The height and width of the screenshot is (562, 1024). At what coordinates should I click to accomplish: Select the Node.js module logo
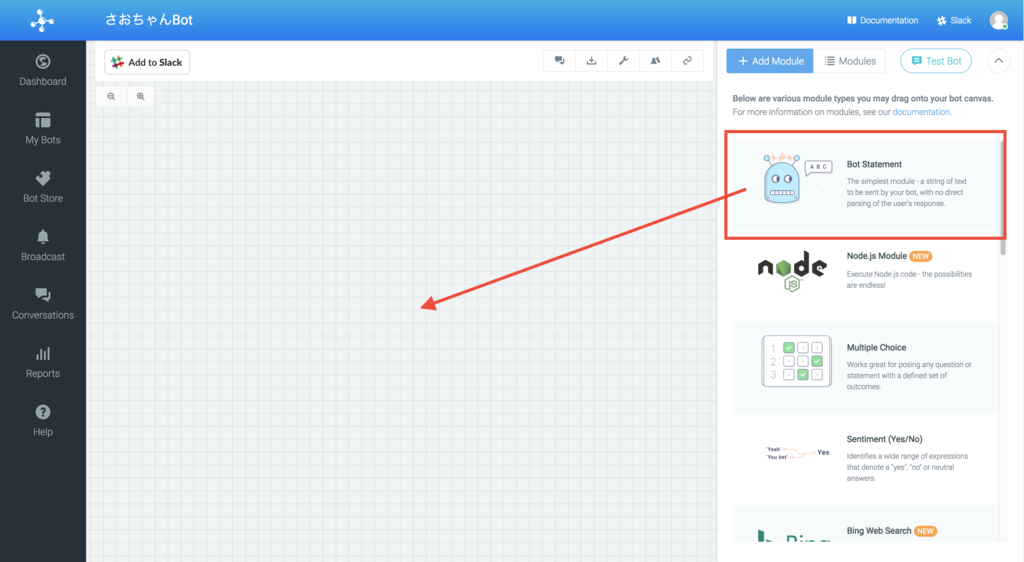coord(792,270)
